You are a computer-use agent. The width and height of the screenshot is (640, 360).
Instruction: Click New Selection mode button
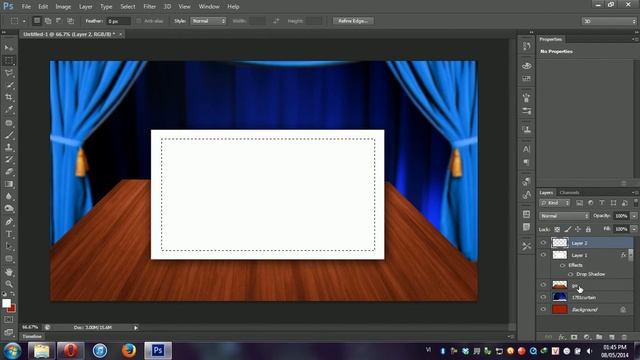pyautogui.click(x=37, y=21)
